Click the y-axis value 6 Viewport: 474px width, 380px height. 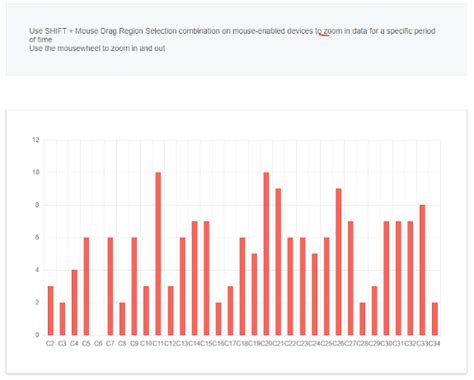(x=37, y=237)
